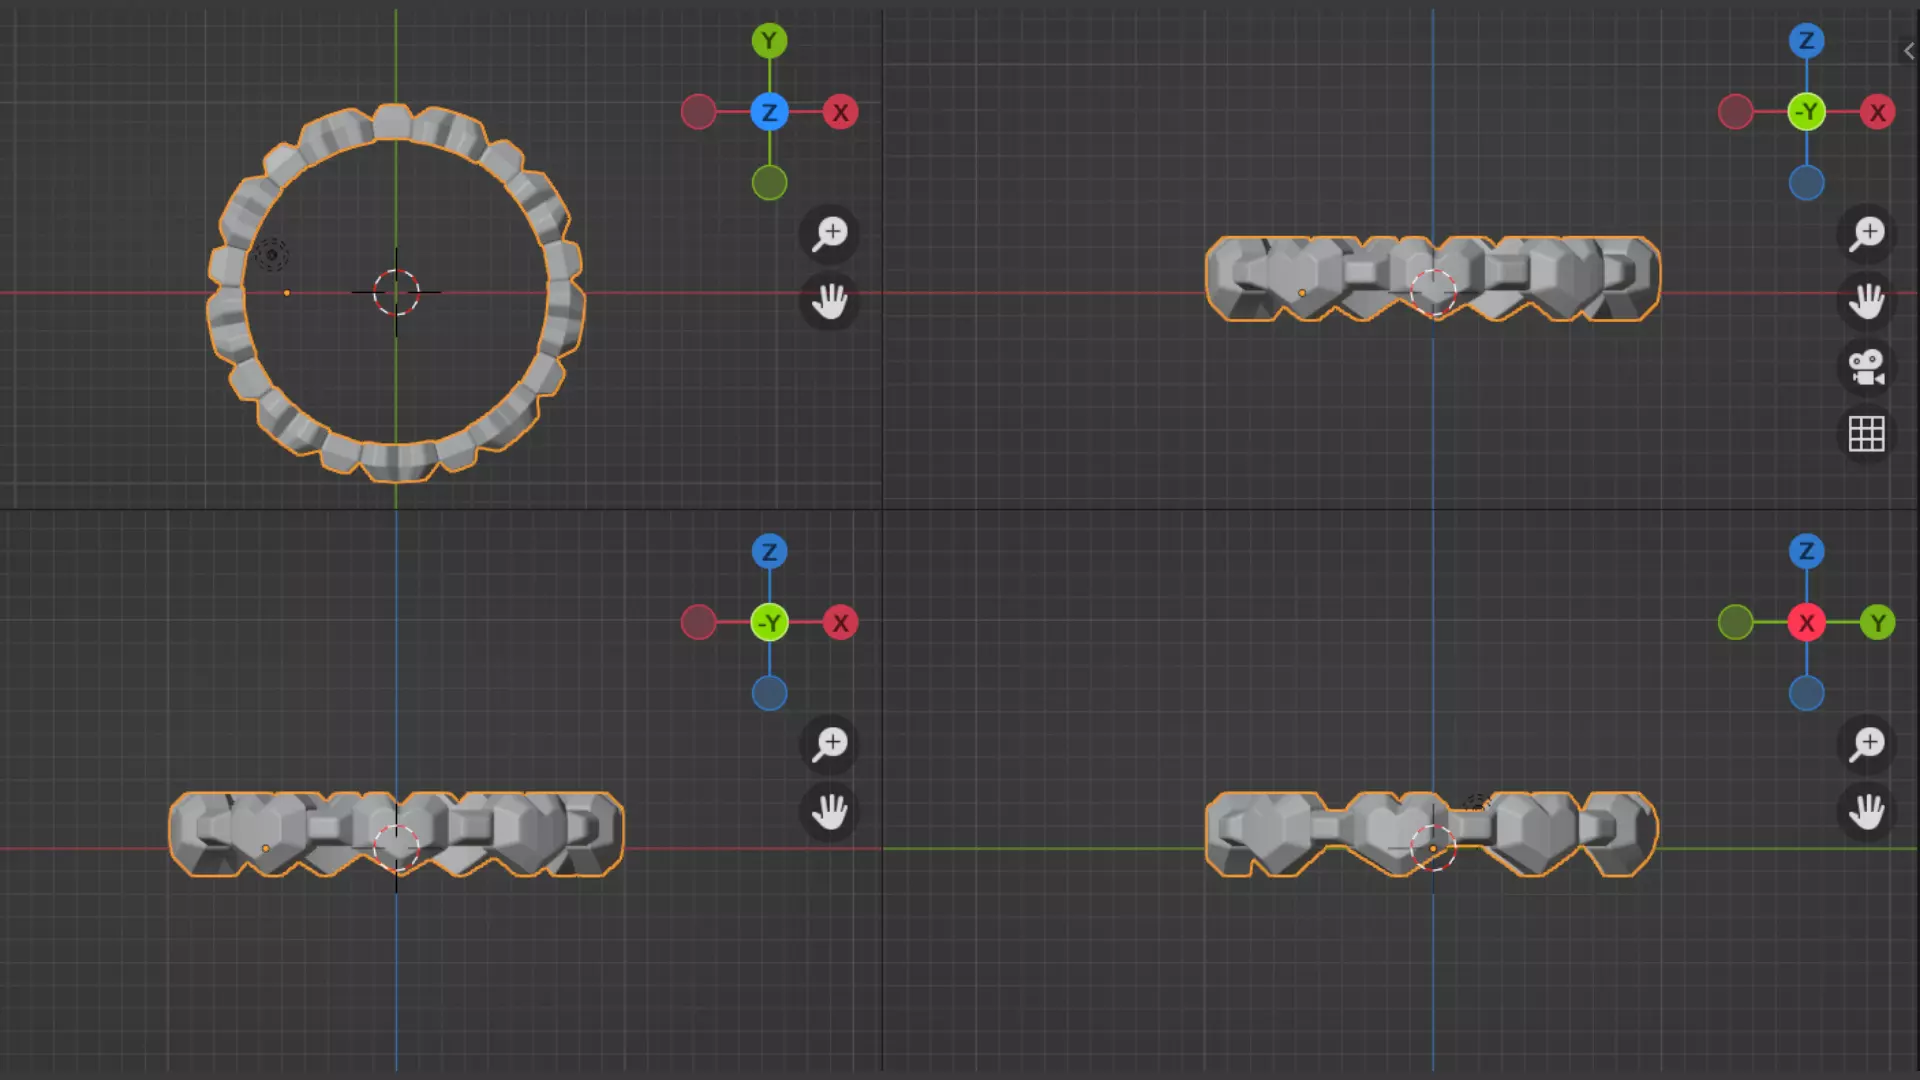
Task: Click zoom magnifier in top-right viewport
Action: coord(1867,234)
